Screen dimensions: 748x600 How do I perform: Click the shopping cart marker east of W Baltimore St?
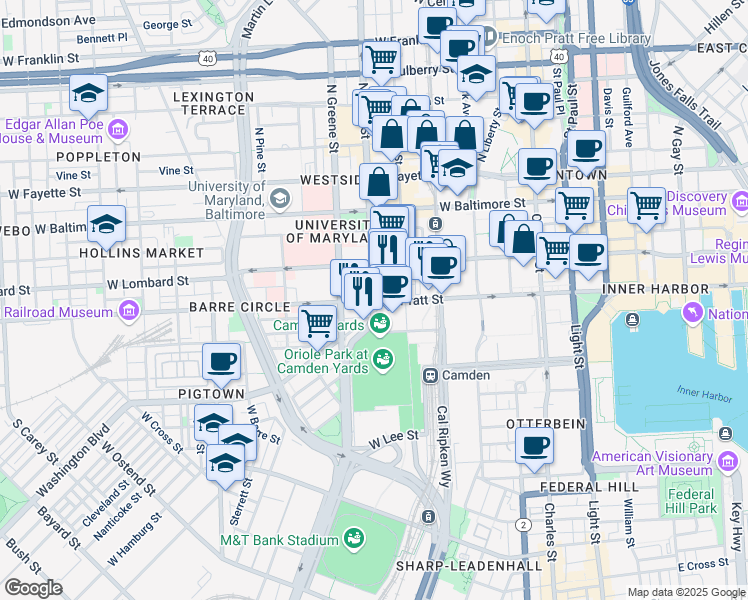(575, 207)
